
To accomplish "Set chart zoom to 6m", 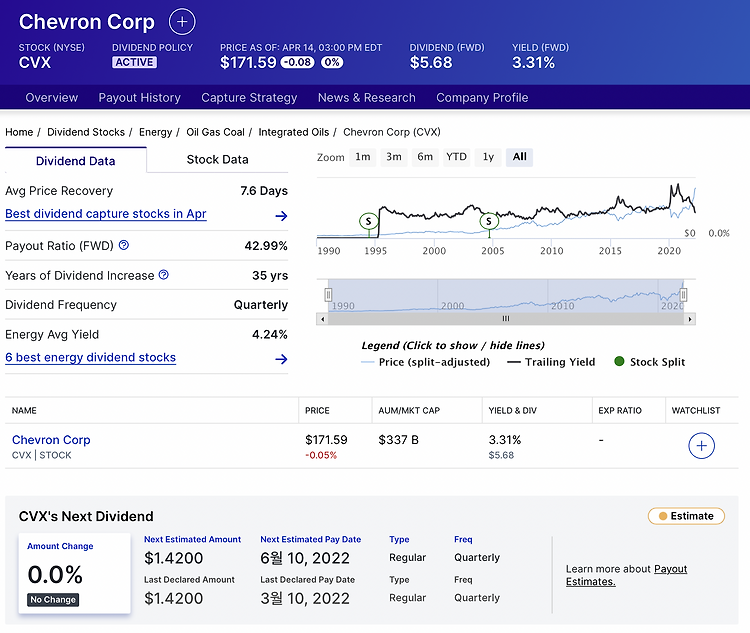I will (x=425, y=157).
